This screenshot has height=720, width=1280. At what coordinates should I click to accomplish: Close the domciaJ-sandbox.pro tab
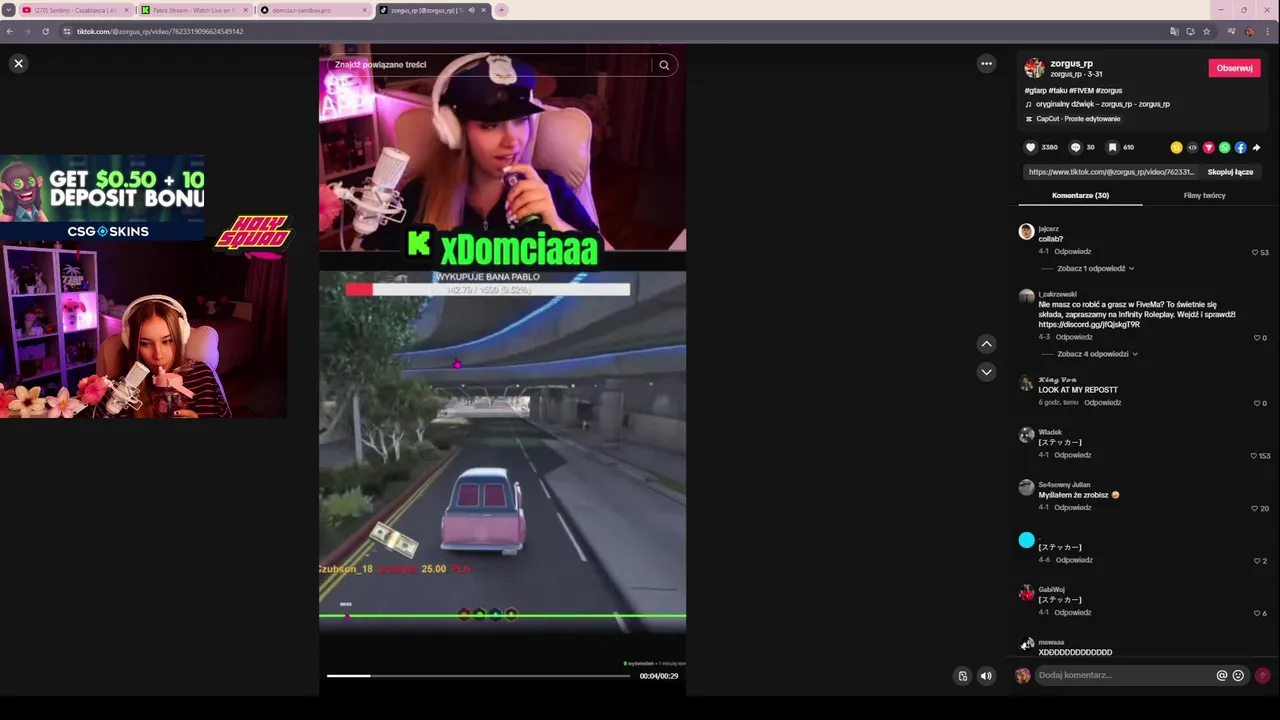pos(364,10)
